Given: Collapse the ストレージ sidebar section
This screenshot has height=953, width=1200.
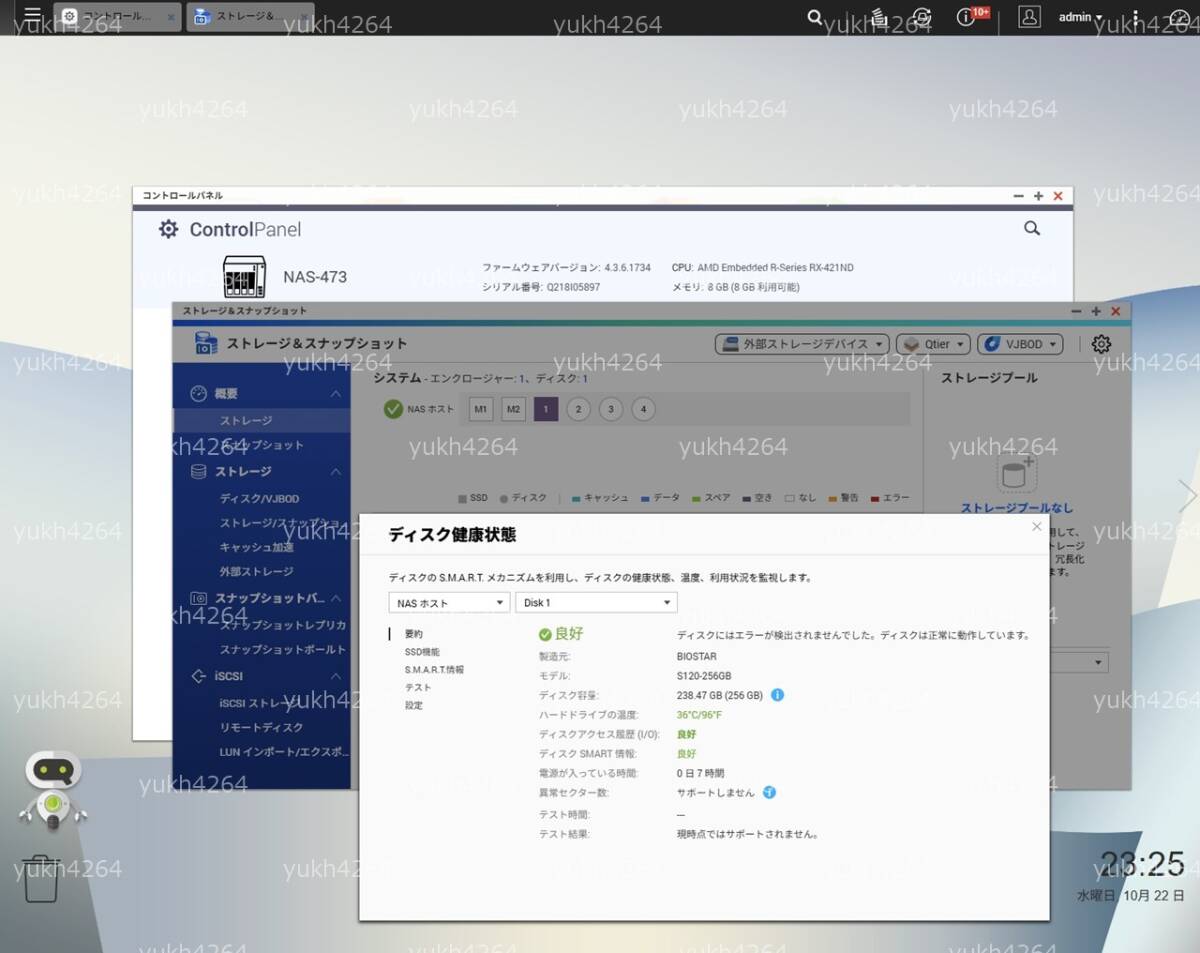Looking at the screenshot, I should 336,471.
